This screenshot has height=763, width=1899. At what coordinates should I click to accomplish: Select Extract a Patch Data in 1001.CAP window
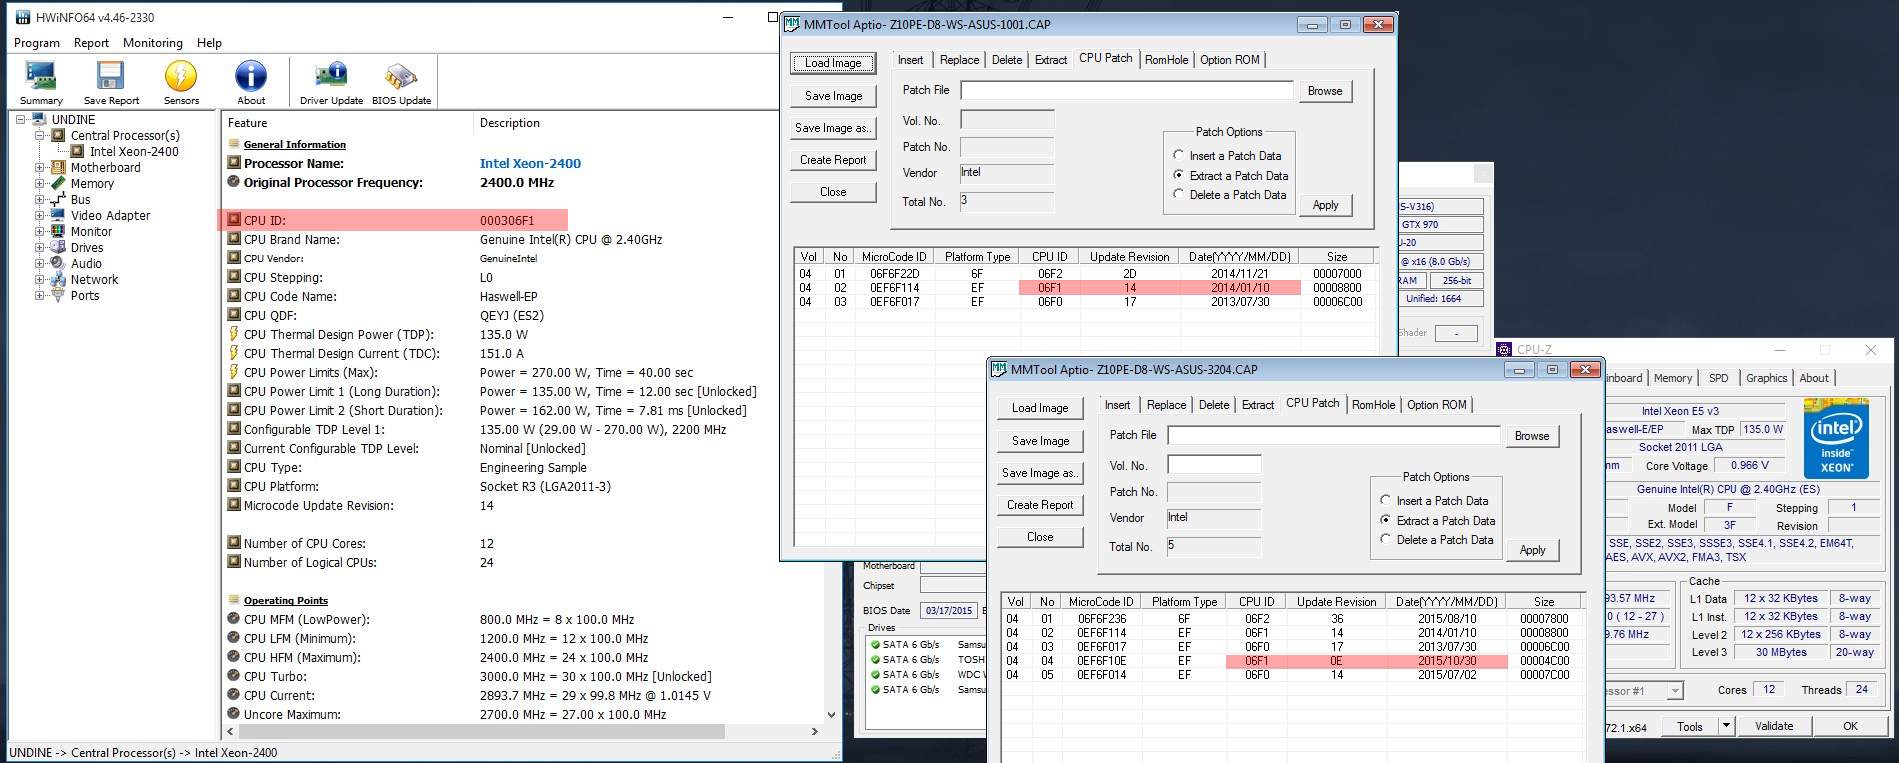point(1178,175)
